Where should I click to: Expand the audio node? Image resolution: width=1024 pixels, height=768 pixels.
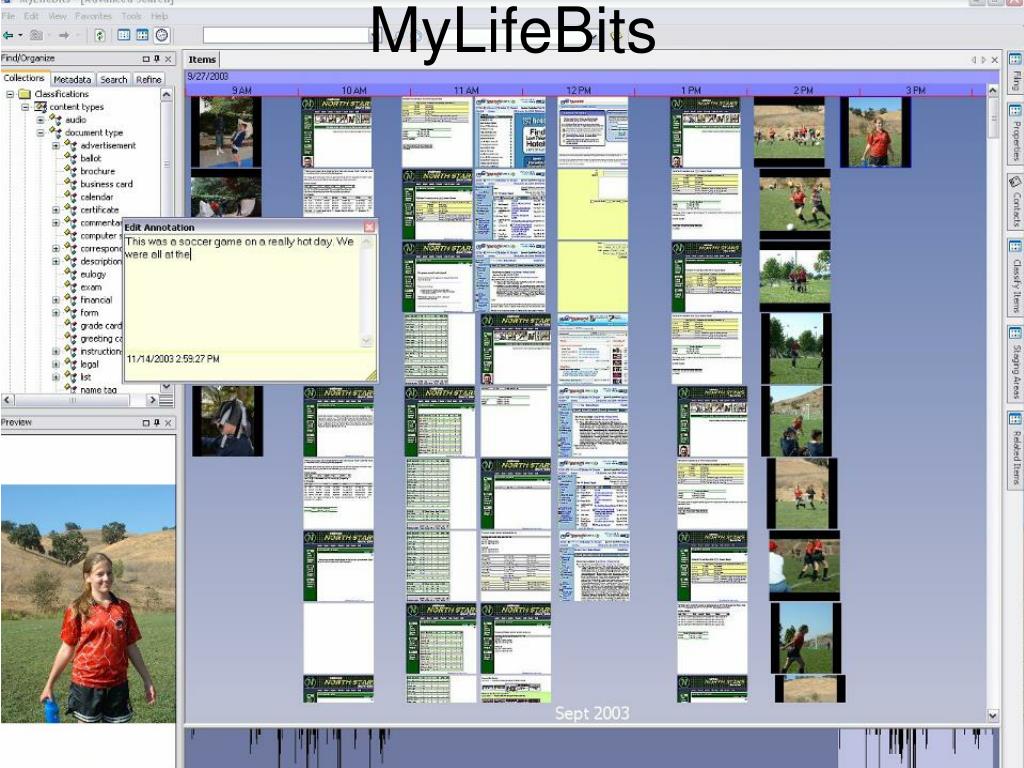pos(40,120)
